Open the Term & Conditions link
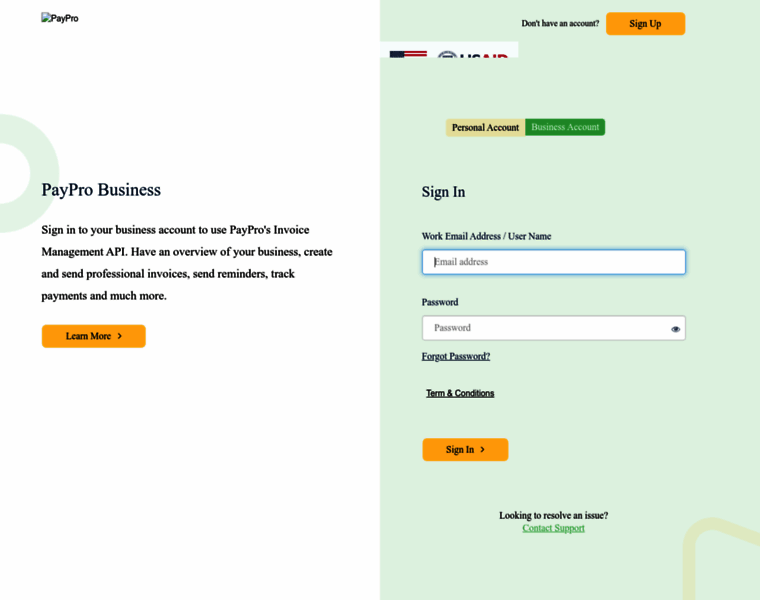The height and width of the screenshot is (600, 760). point(460,393)
